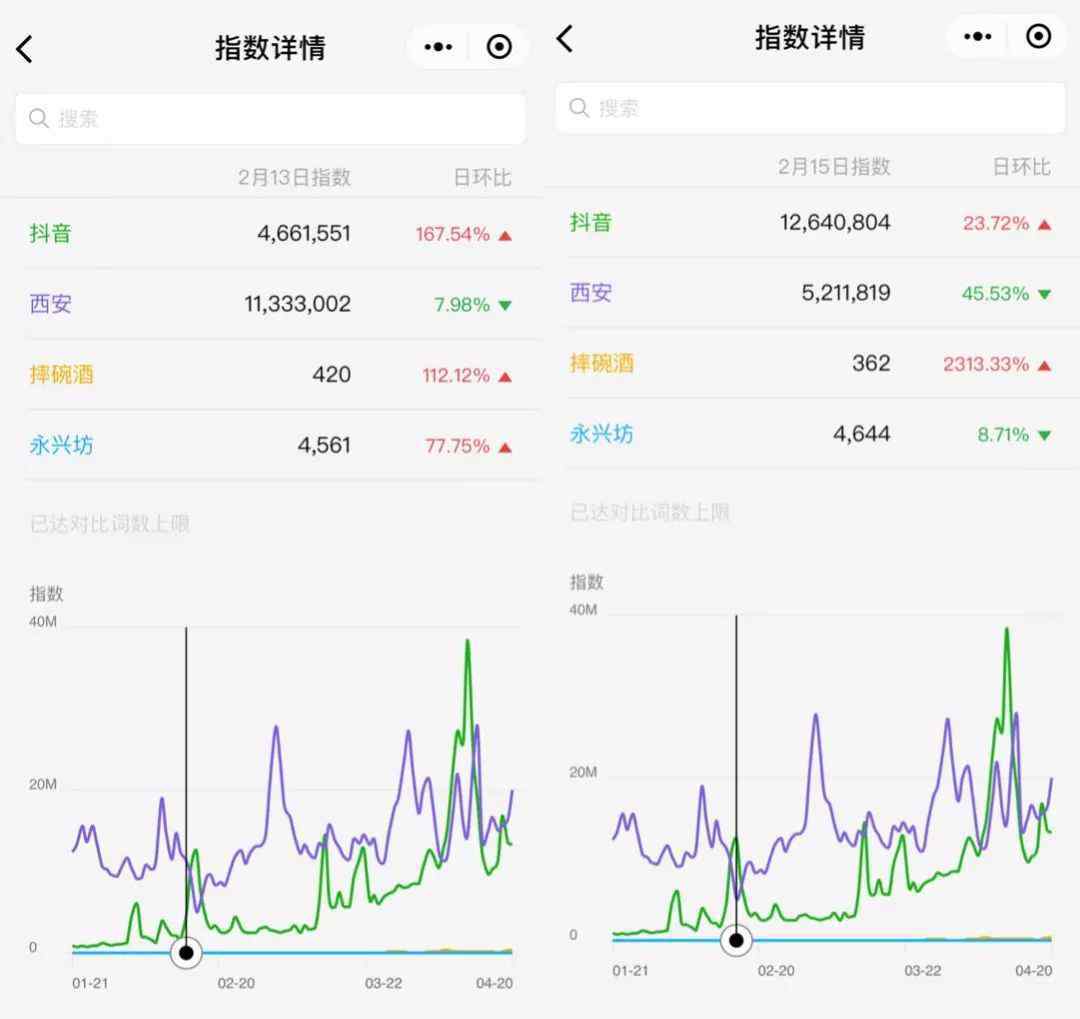Screen dimensions: 1080x1019
Task: Open more options menu in right panel
Action: (x=977, y=36)
